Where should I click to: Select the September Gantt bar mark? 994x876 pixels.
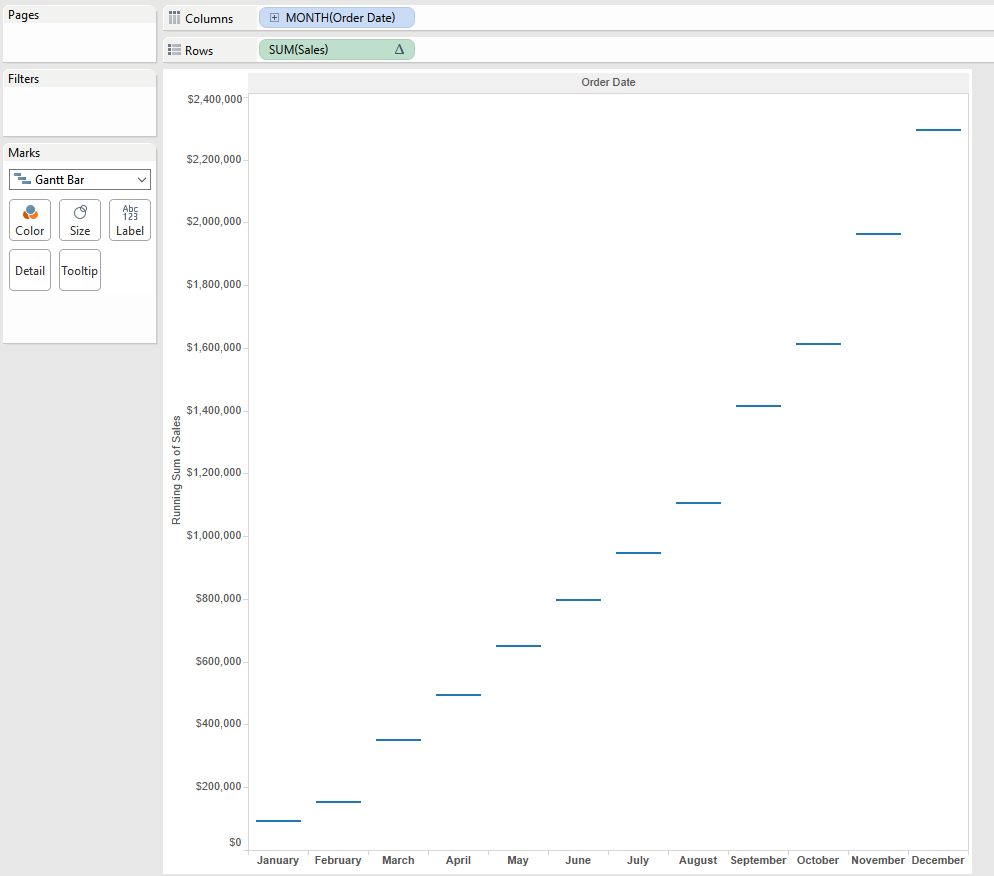(x=758, y=406)
